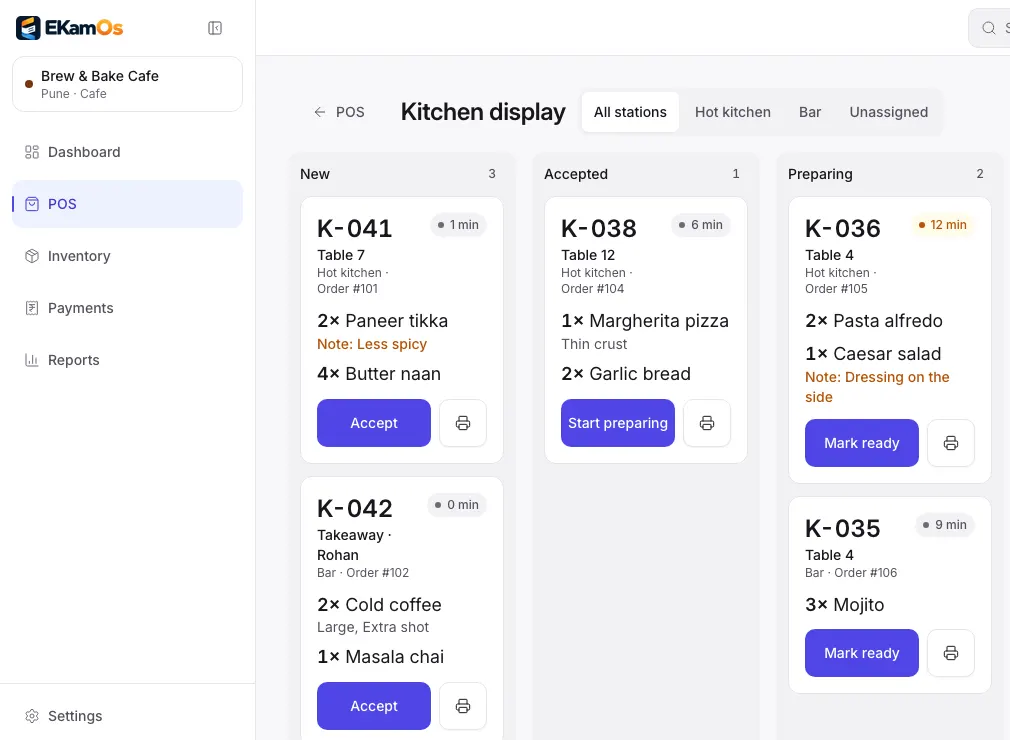Show Unassigned station orders

click(x=888, y=112)
